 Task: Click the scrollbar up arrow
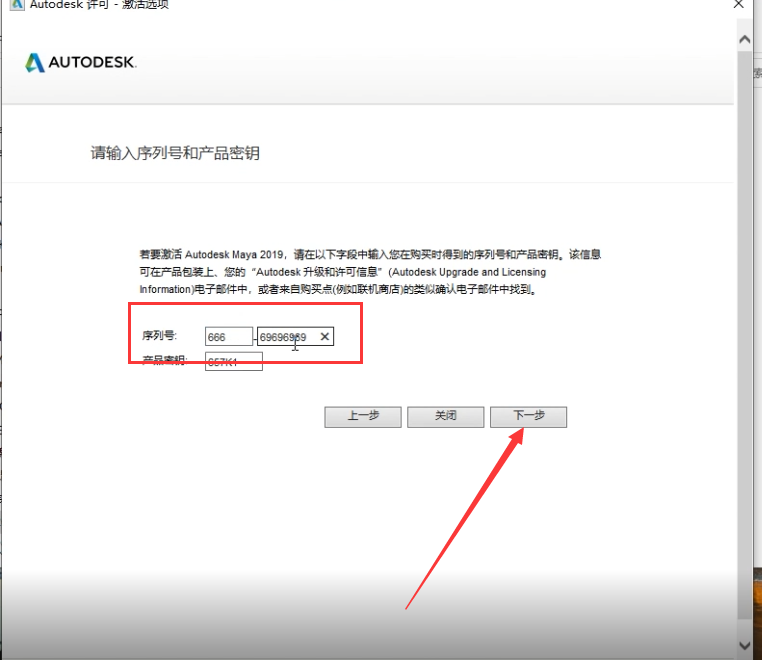745,39
